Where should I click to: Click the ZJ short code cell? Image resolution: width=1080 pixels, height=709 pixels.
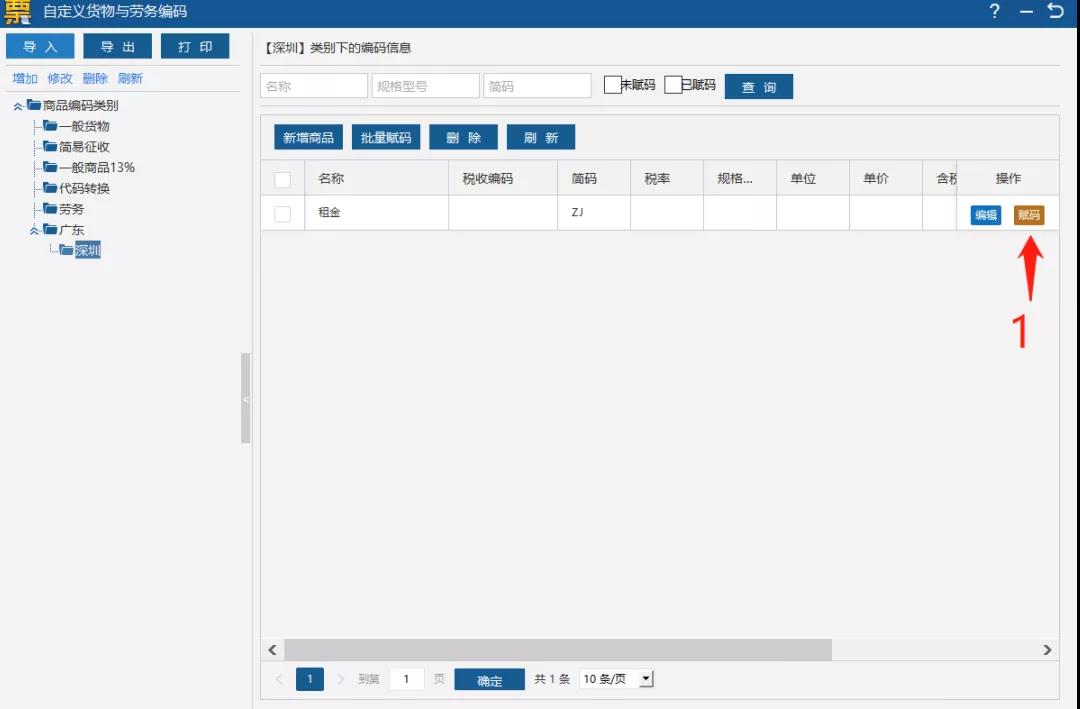point(594,212)
